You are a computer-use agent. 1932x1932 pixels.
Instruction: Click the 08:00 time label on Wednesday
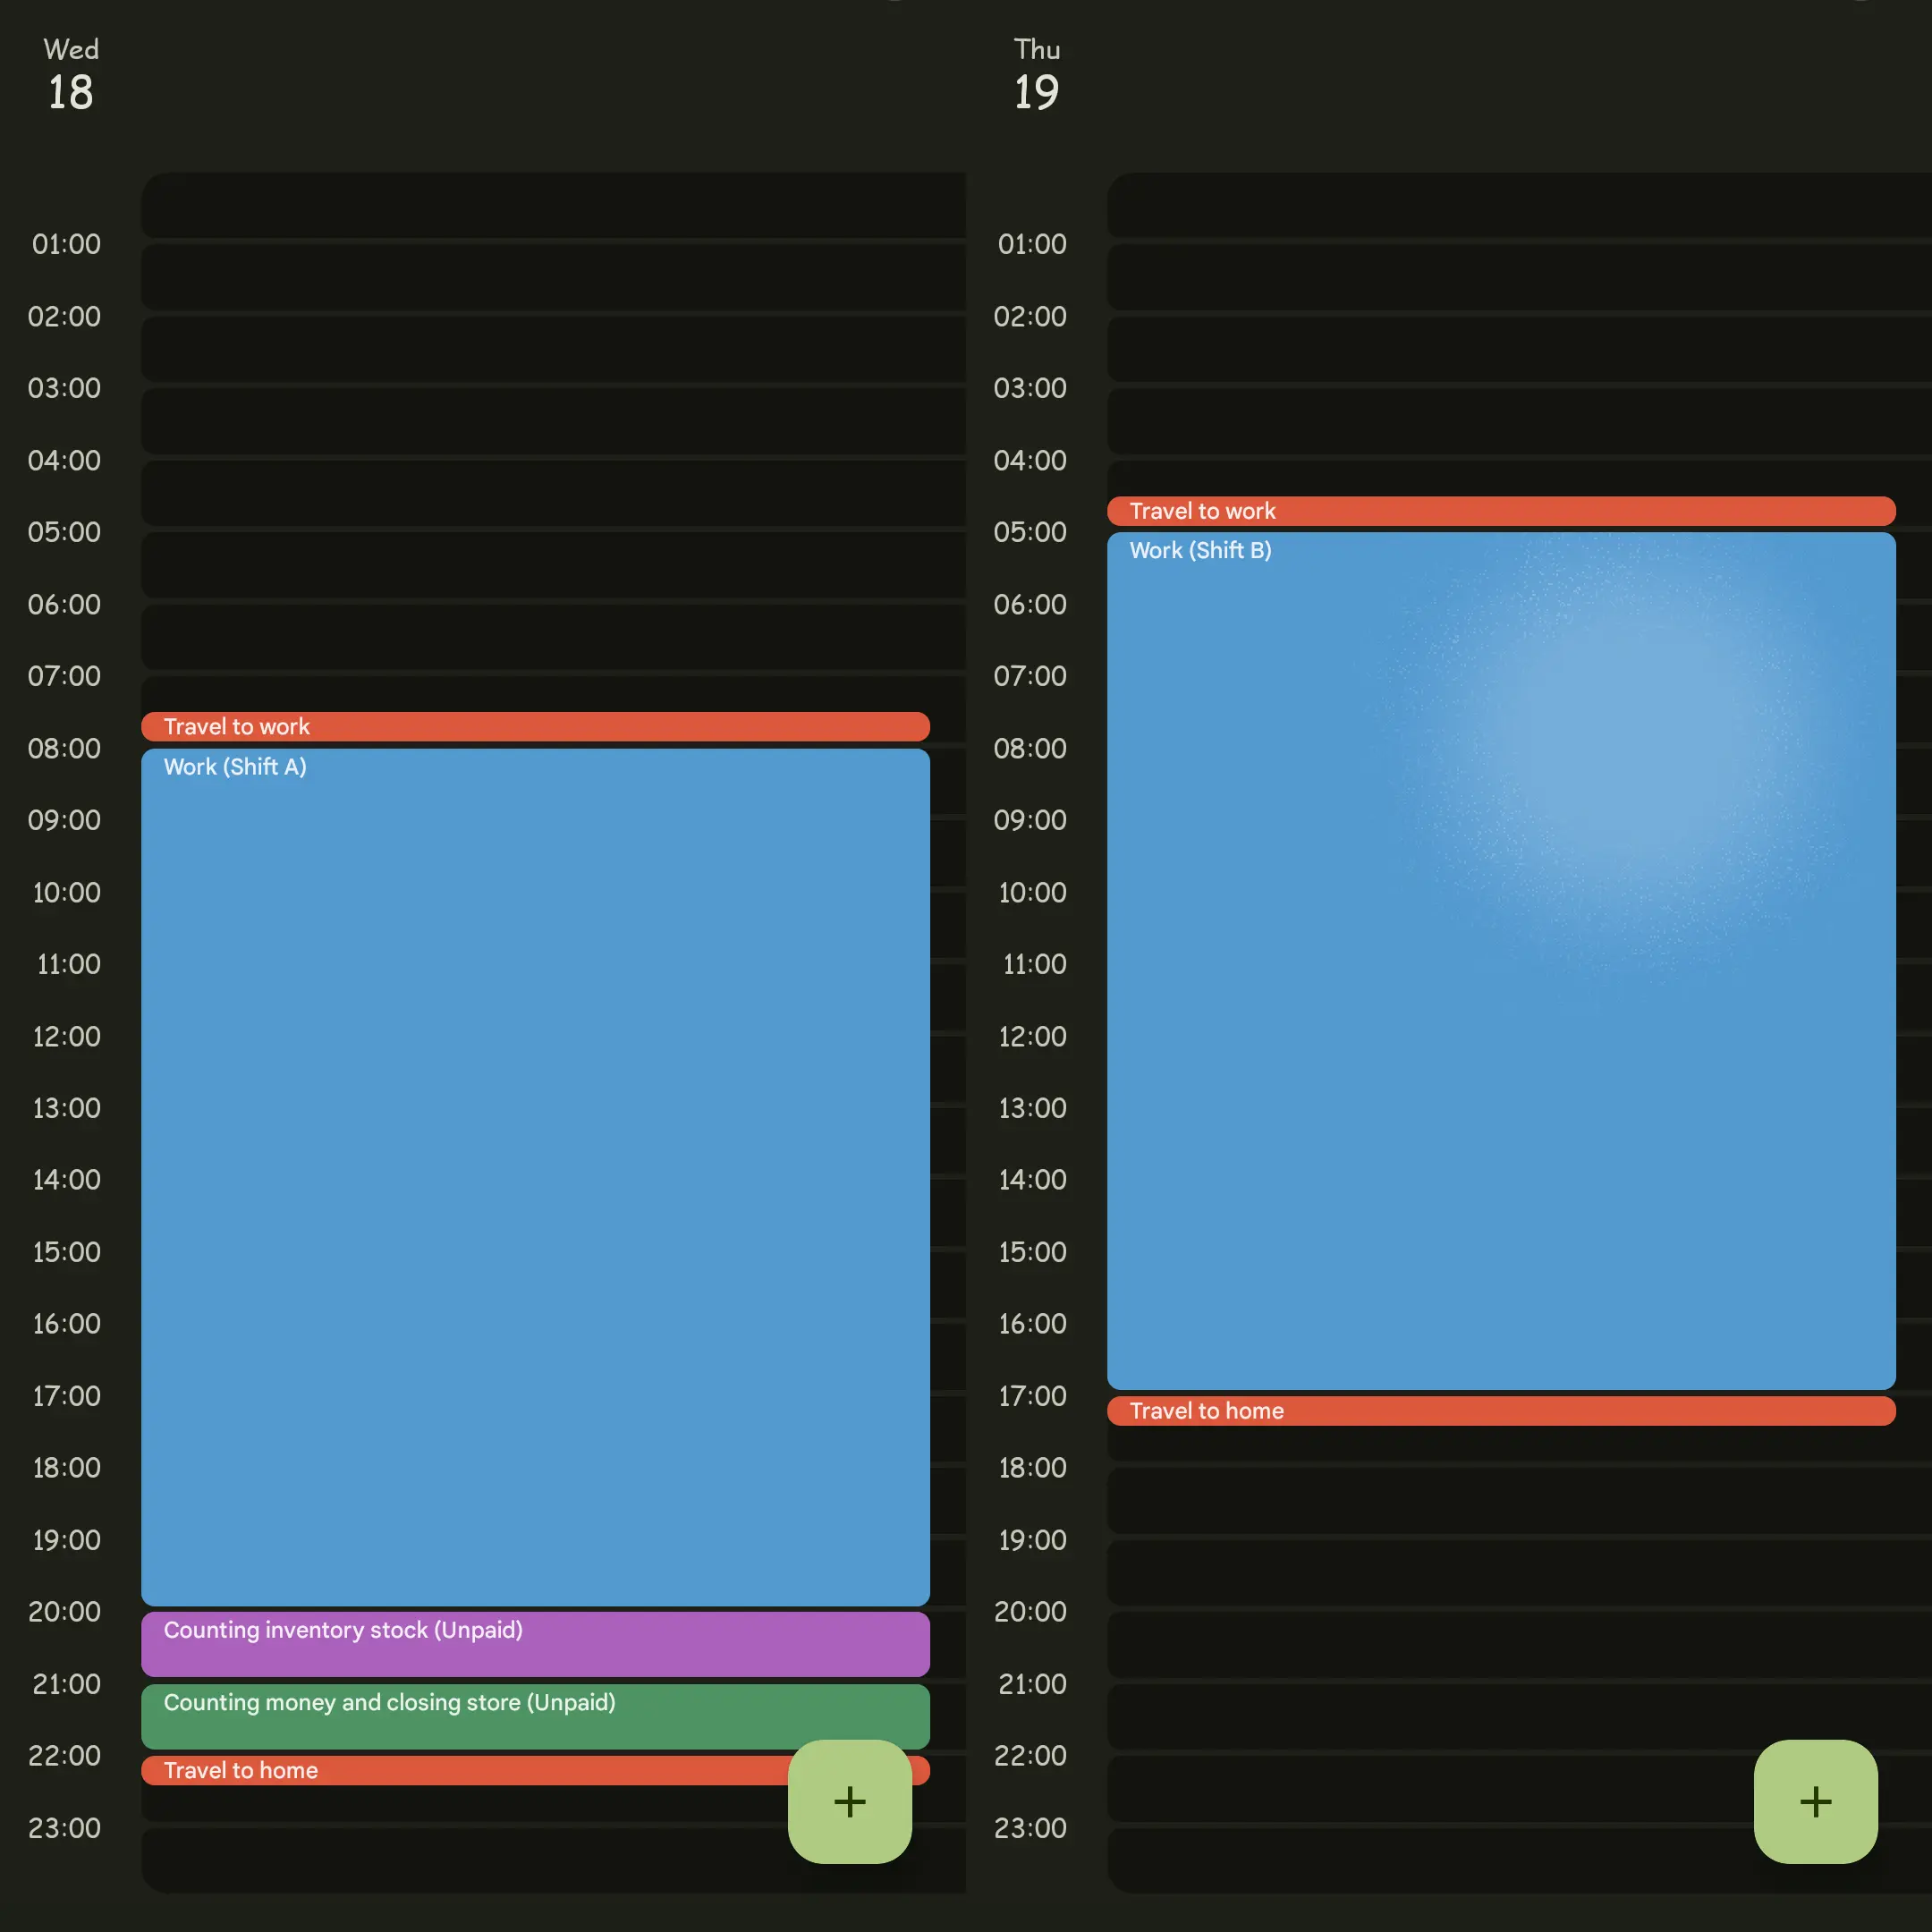[66, 748]
